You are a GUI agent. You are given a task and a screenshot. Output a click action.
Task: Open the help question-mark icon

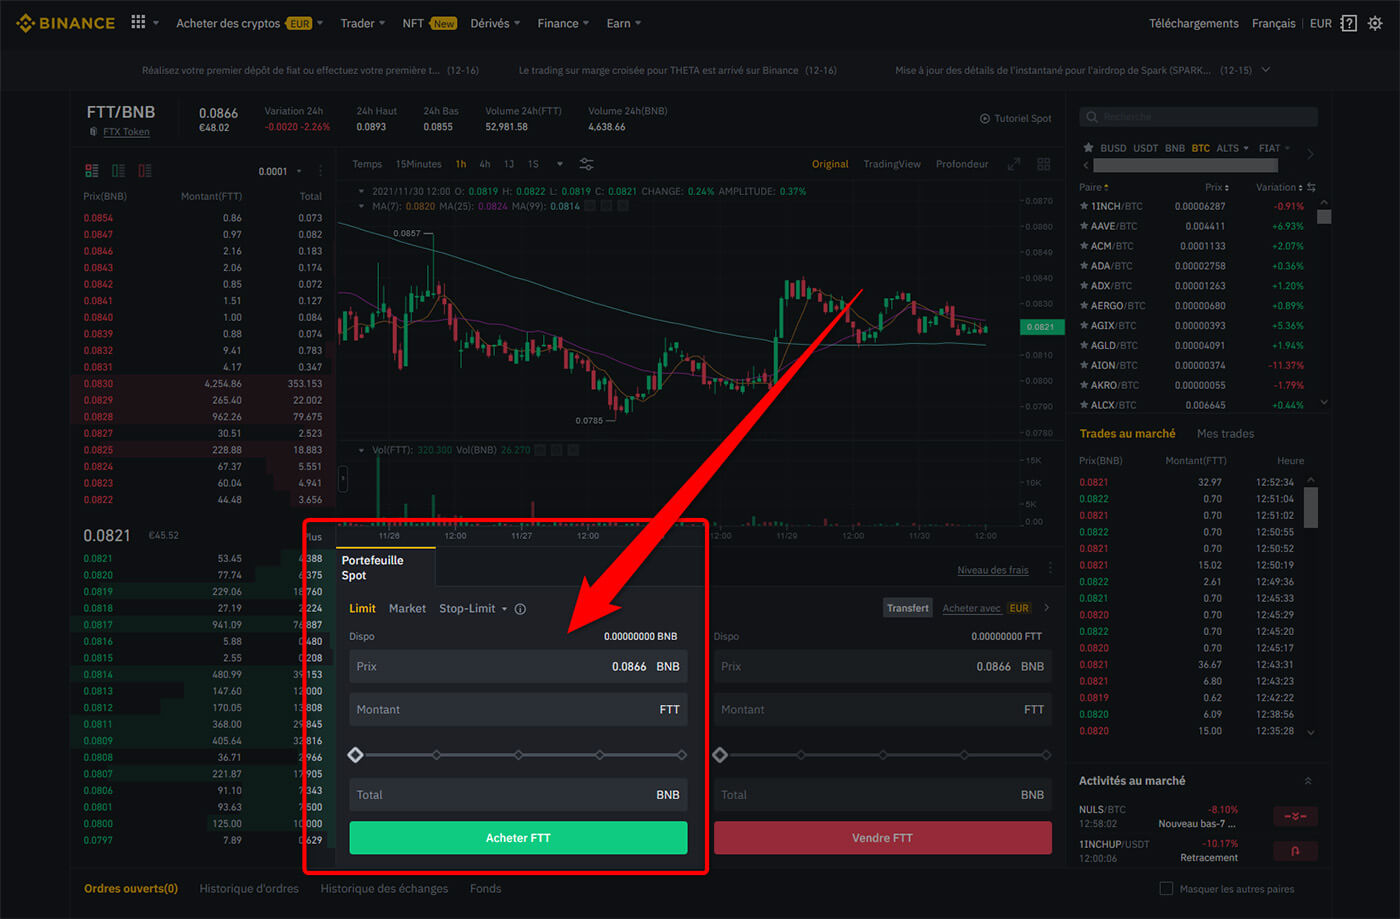coord(1348,23)
